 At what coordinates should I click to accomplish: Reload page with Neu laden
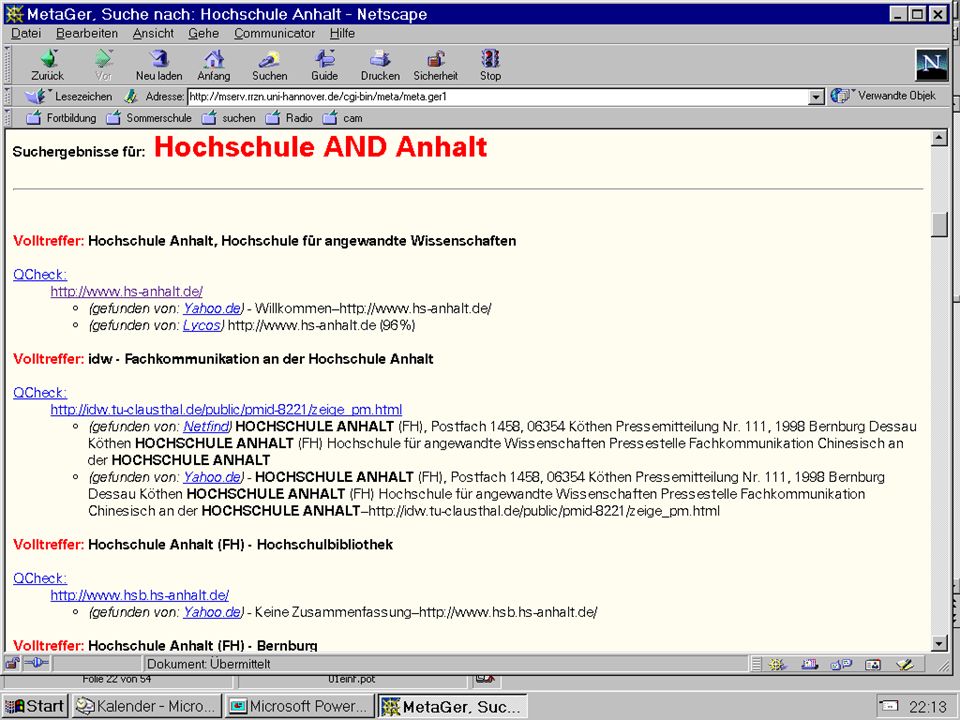point(159,65)
